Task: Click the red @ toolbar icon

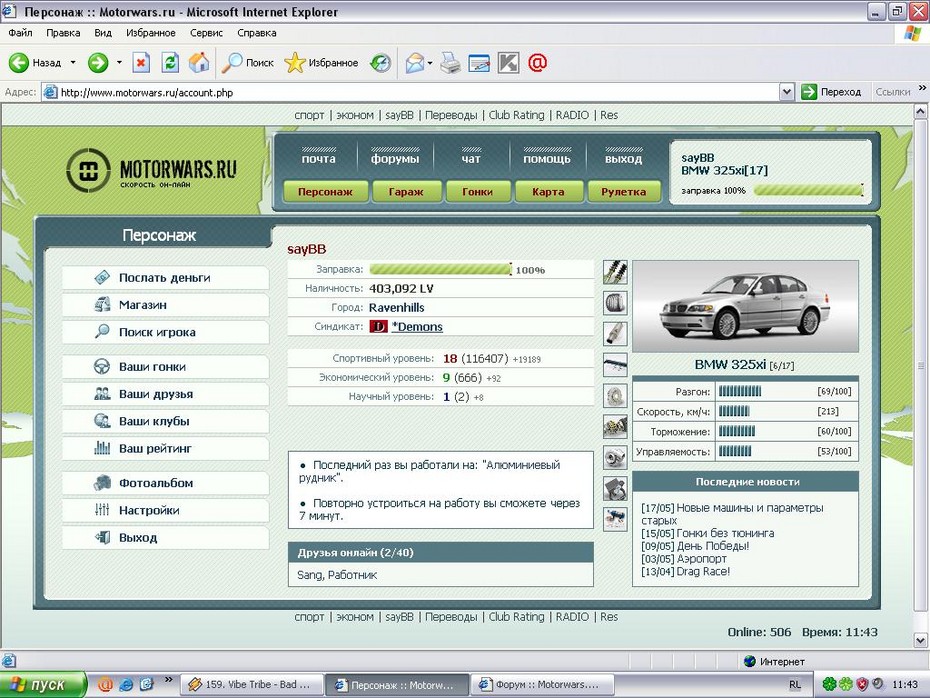Action: tap(537, 63)
